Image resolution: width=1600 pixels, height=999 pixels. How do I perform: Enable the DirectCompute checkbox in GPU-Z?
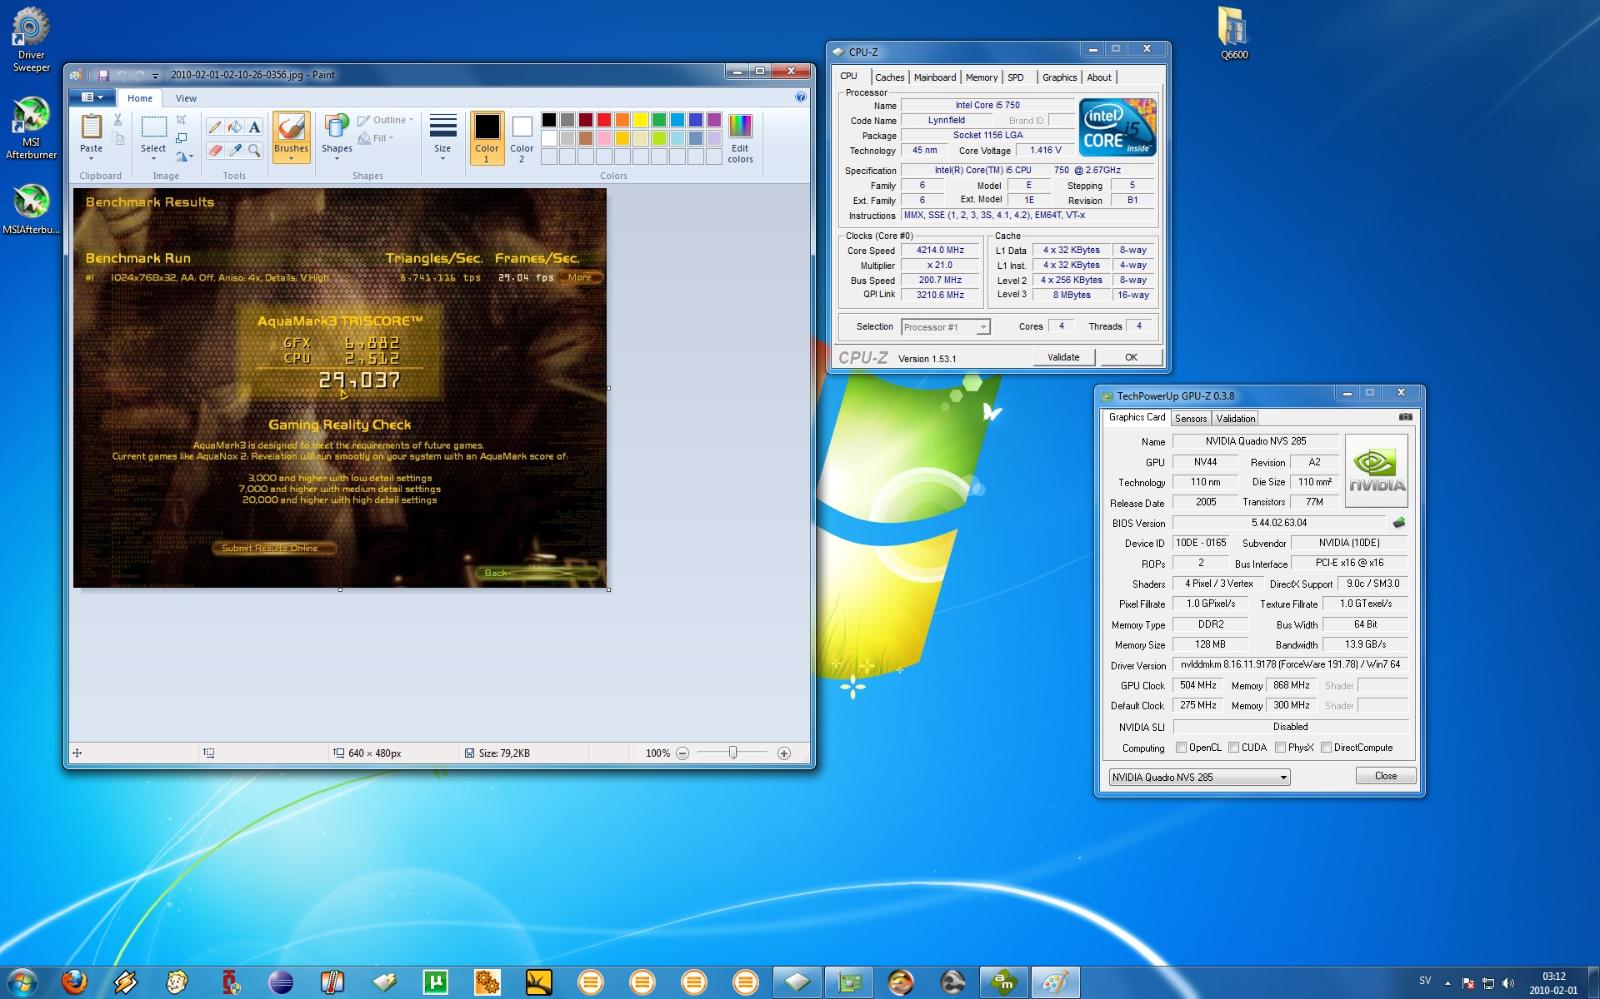point(1326,747)
